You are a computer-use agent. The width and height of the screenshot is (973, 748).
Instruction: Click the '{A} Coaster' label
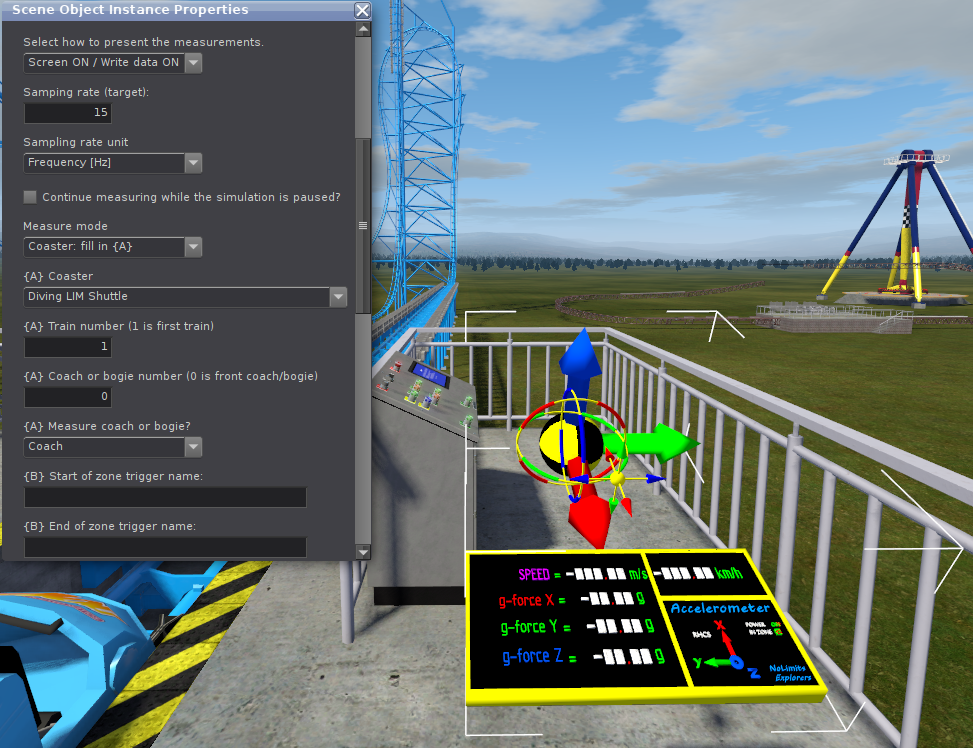58,276
